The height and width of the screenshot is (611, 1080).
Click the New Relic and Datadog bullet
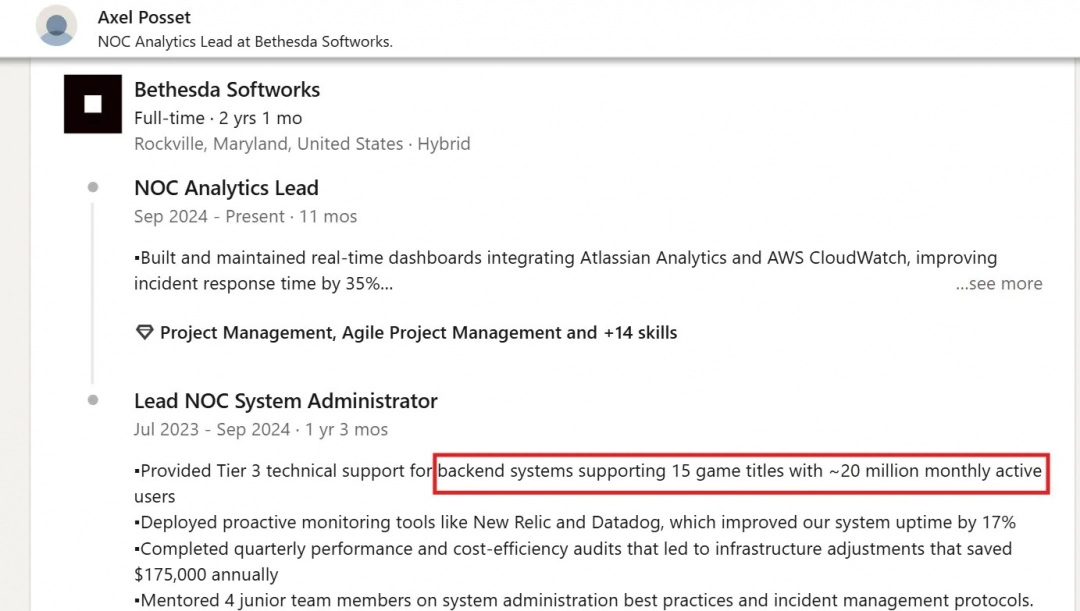coord(575,523)
